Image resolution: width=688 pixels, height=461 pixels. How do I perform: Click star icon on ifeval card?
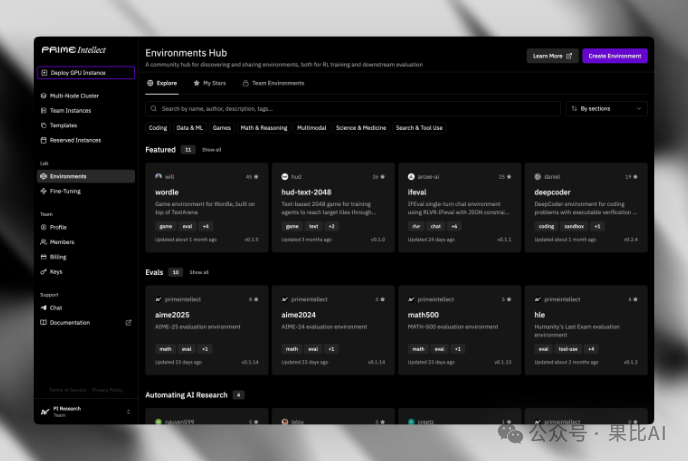click(x=509, y=177)
